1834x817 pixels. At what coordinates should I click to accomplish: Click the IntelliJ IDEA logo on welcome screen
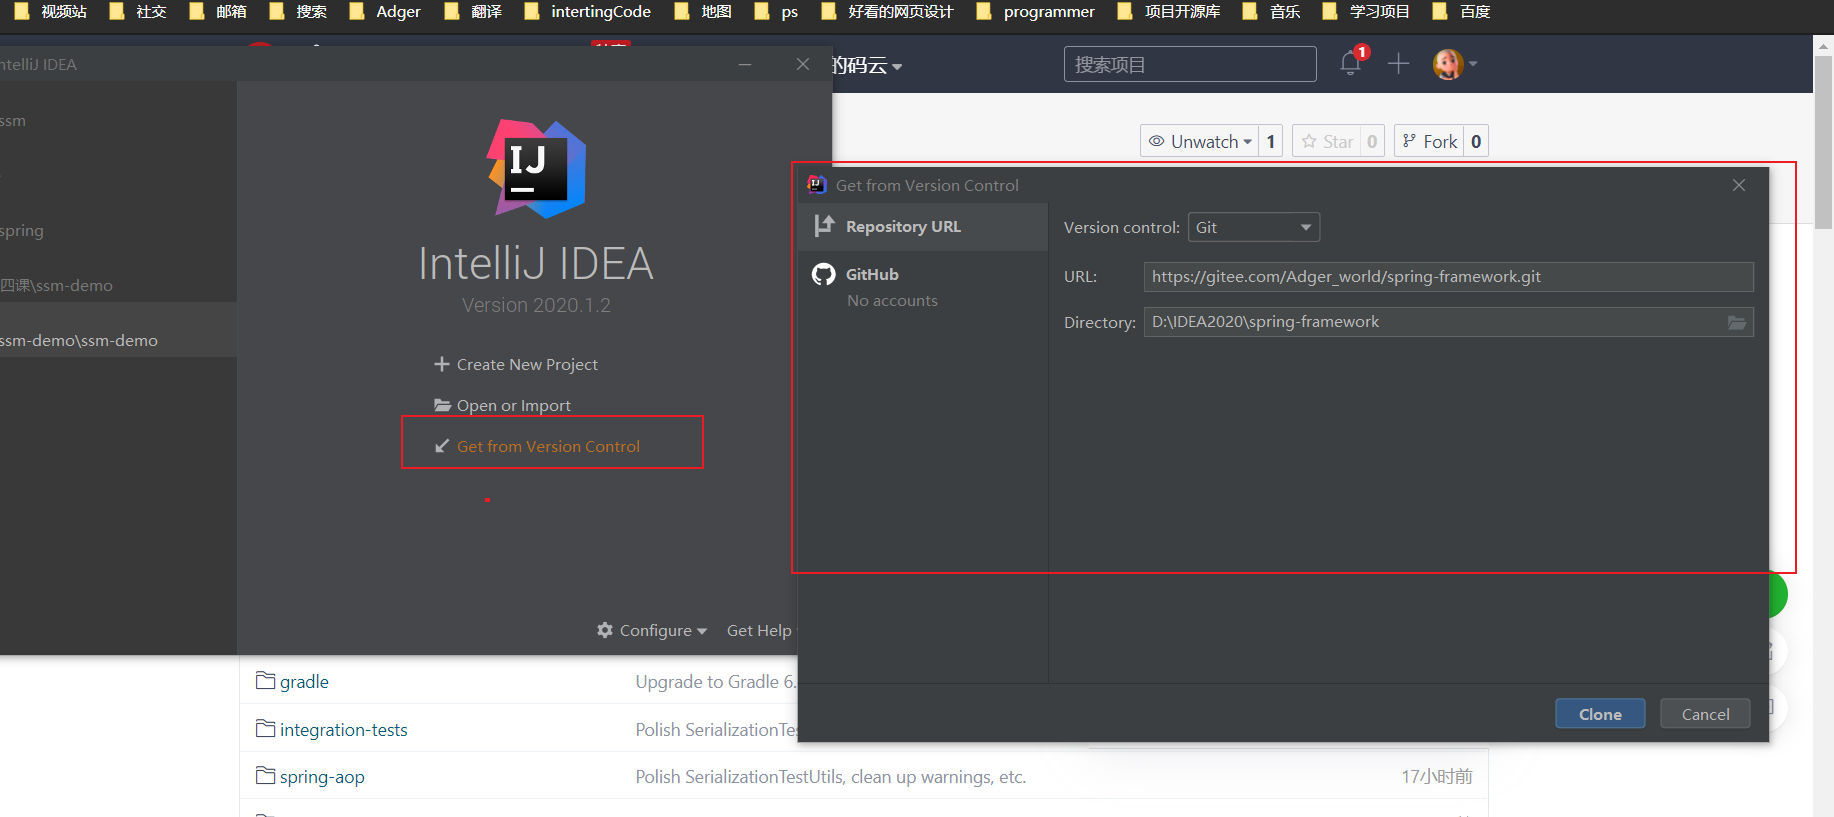pos(537,169)
